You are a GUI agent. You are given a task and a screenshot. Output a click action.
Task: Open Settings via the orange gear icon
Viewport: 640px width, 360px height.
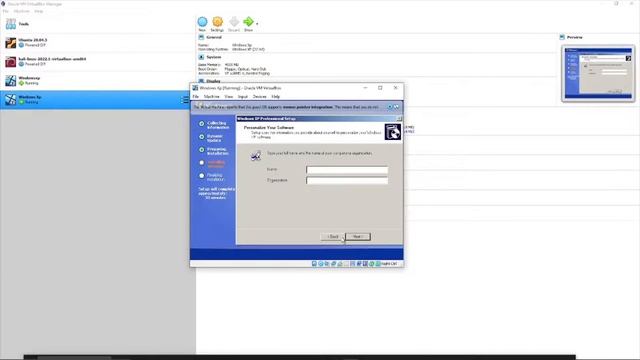click(218, 22)
